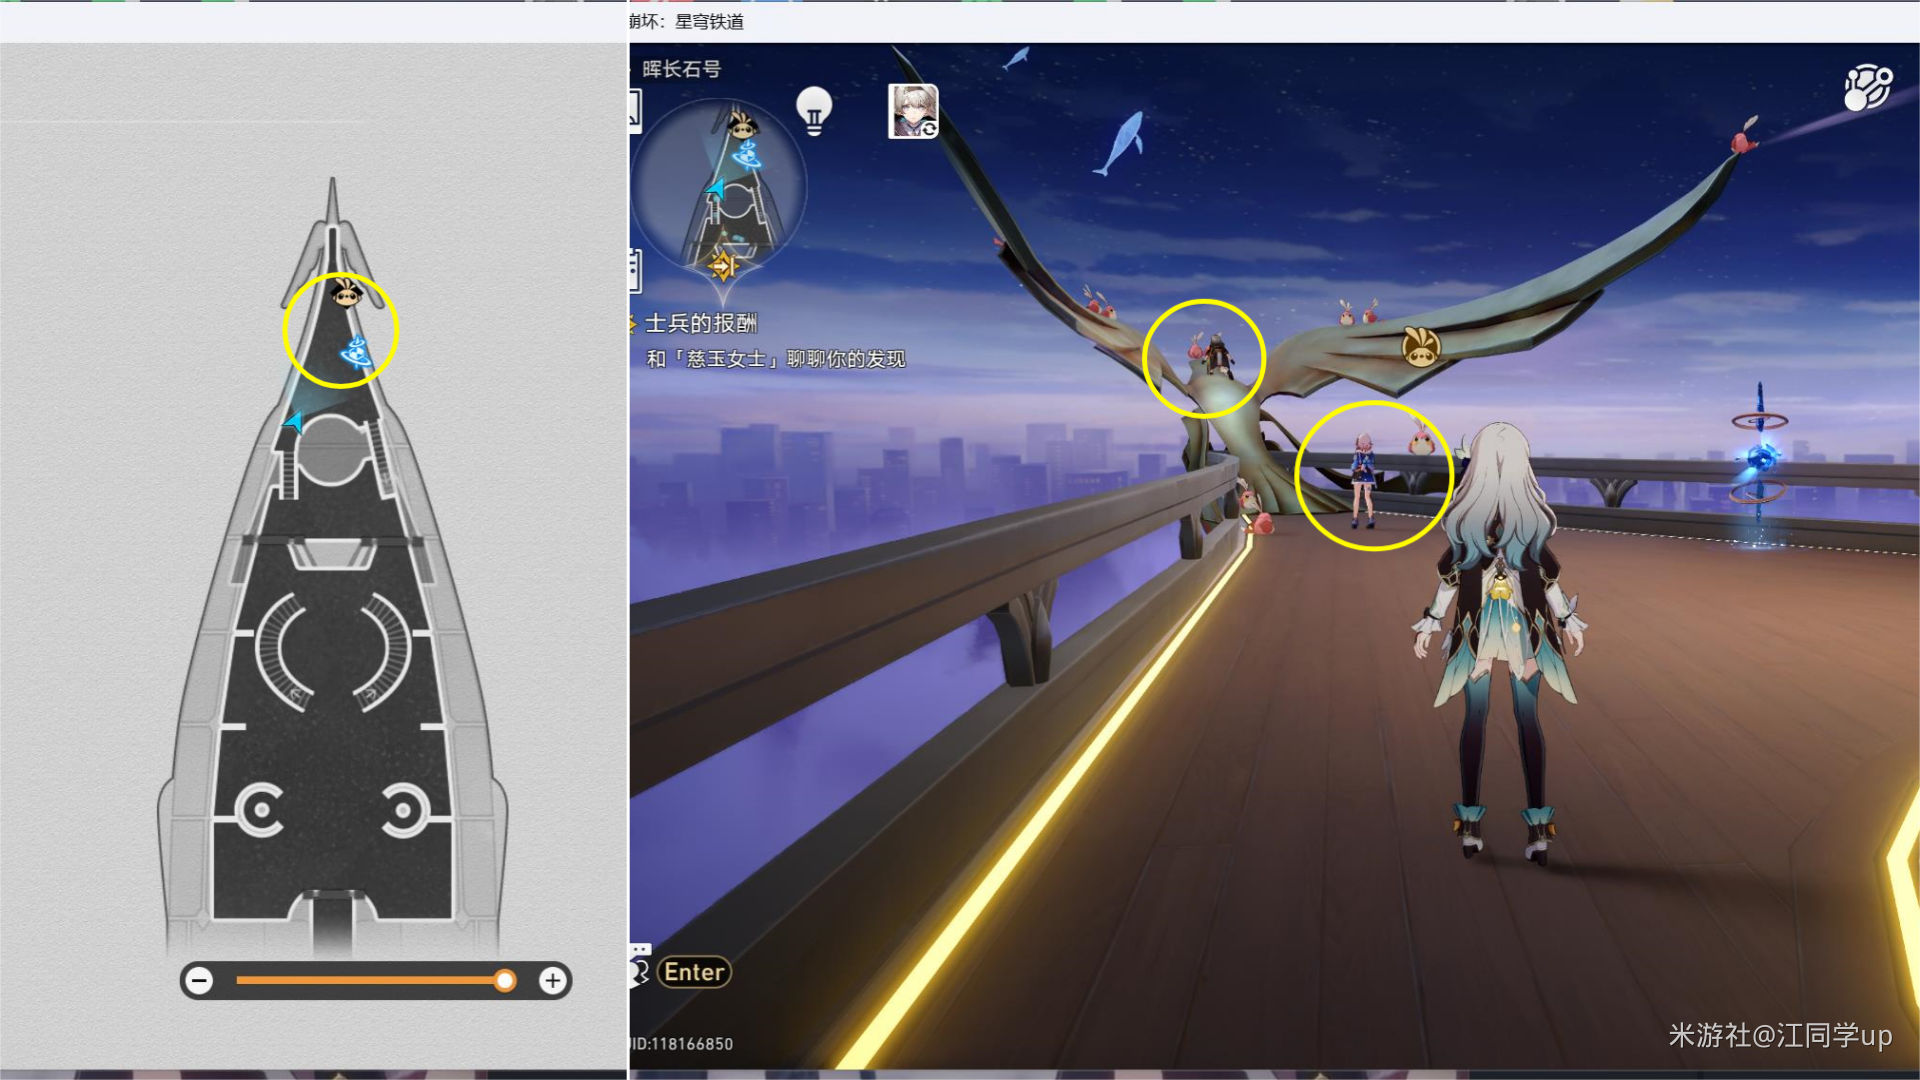The height and width of the screenshot is (1080, 1920).
Task: Click the blue space anchor on the deck
Action: [x=1759, y=460]
